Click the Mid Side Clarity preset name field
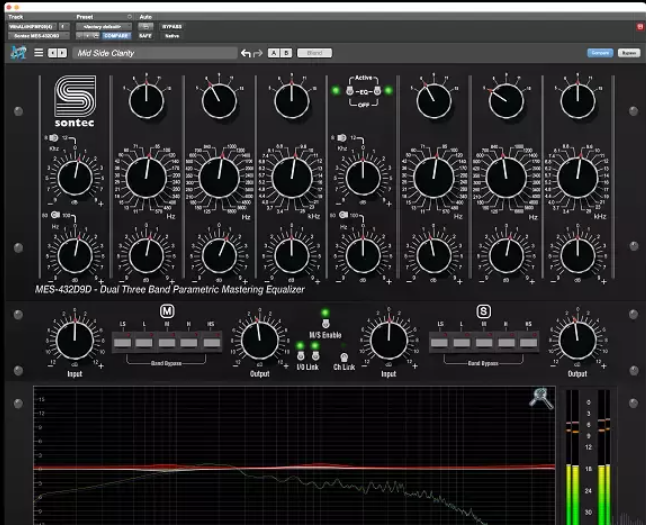The width and height of the screenshot is (646, 525). [x=155, y=53]
